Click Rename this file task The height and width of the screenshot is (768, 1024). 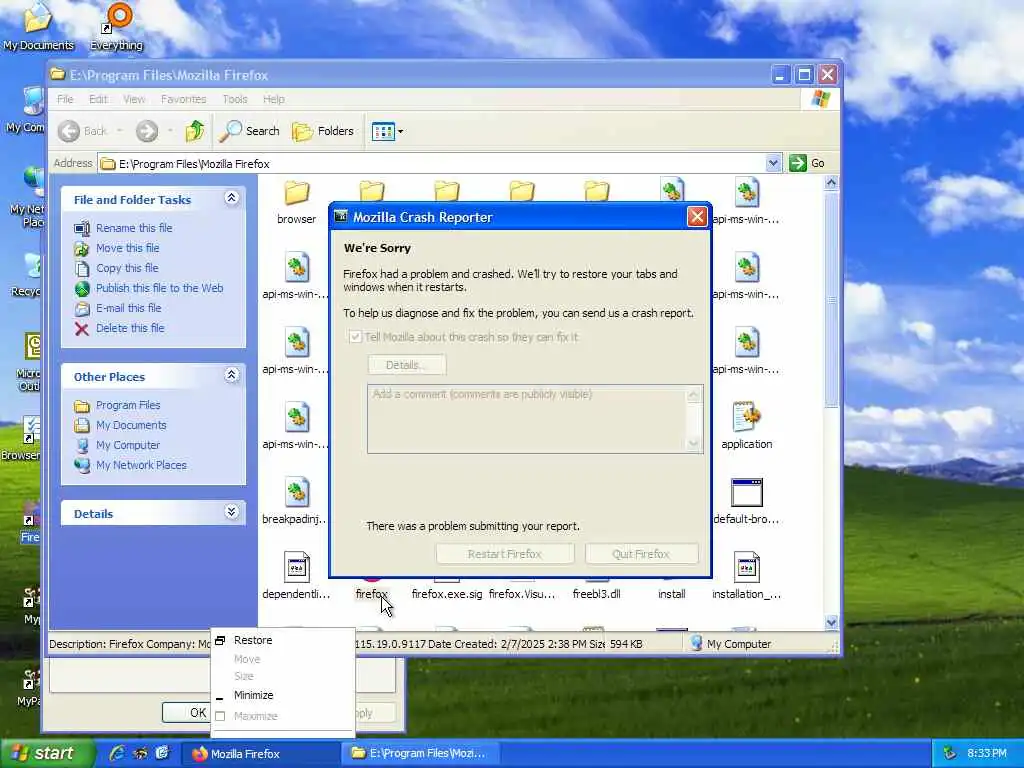coord(134,228)
